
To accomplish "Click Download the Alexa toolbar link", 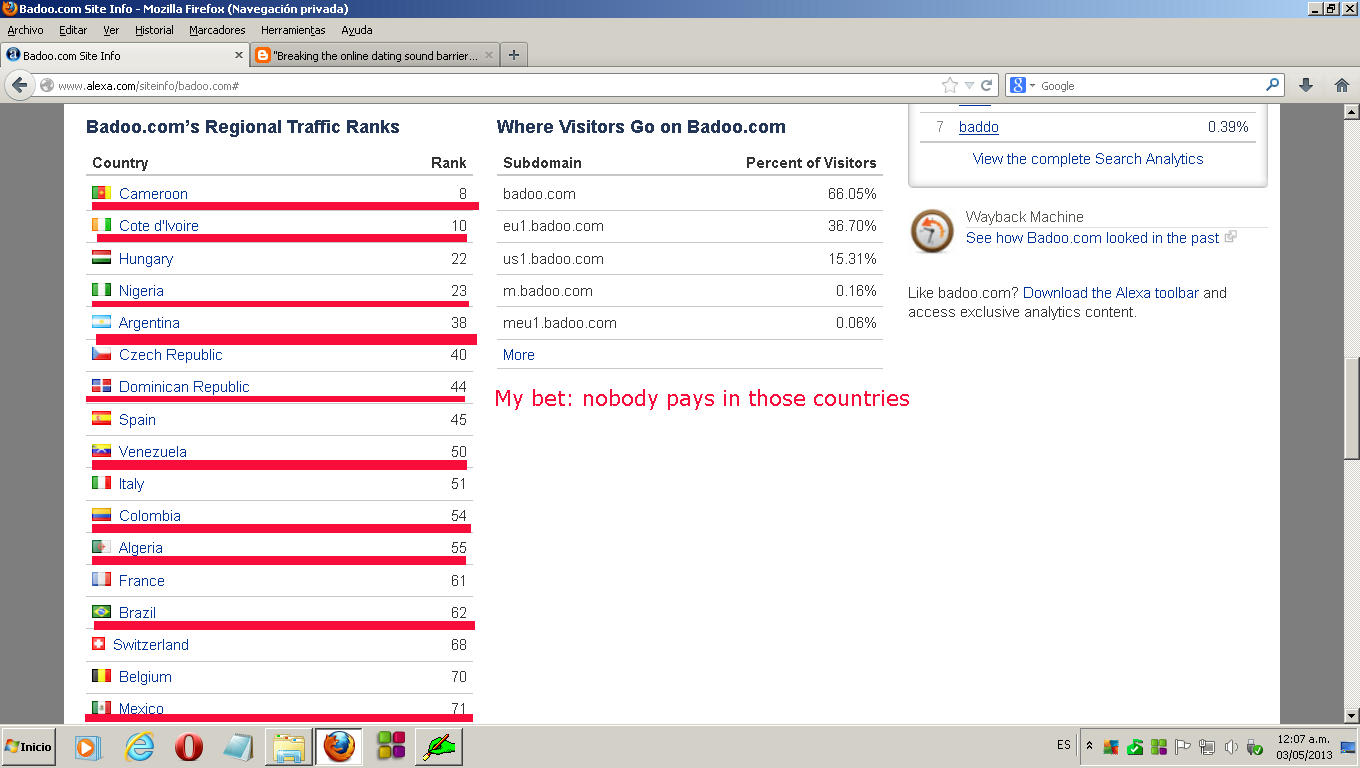I will tap(1111, 293).
